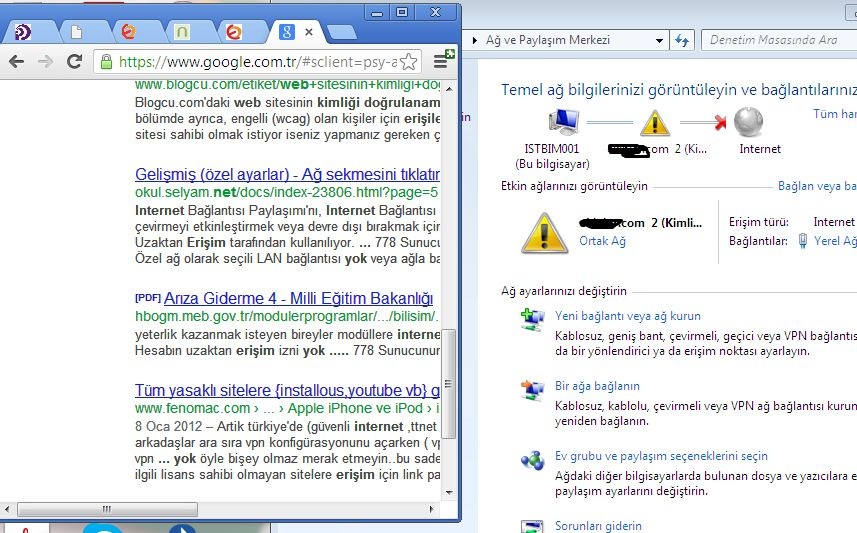Screen dimensions: 857x533
Task: Click horizontal scrollbar left arrow in Chrome
Action: click(8, 509)
